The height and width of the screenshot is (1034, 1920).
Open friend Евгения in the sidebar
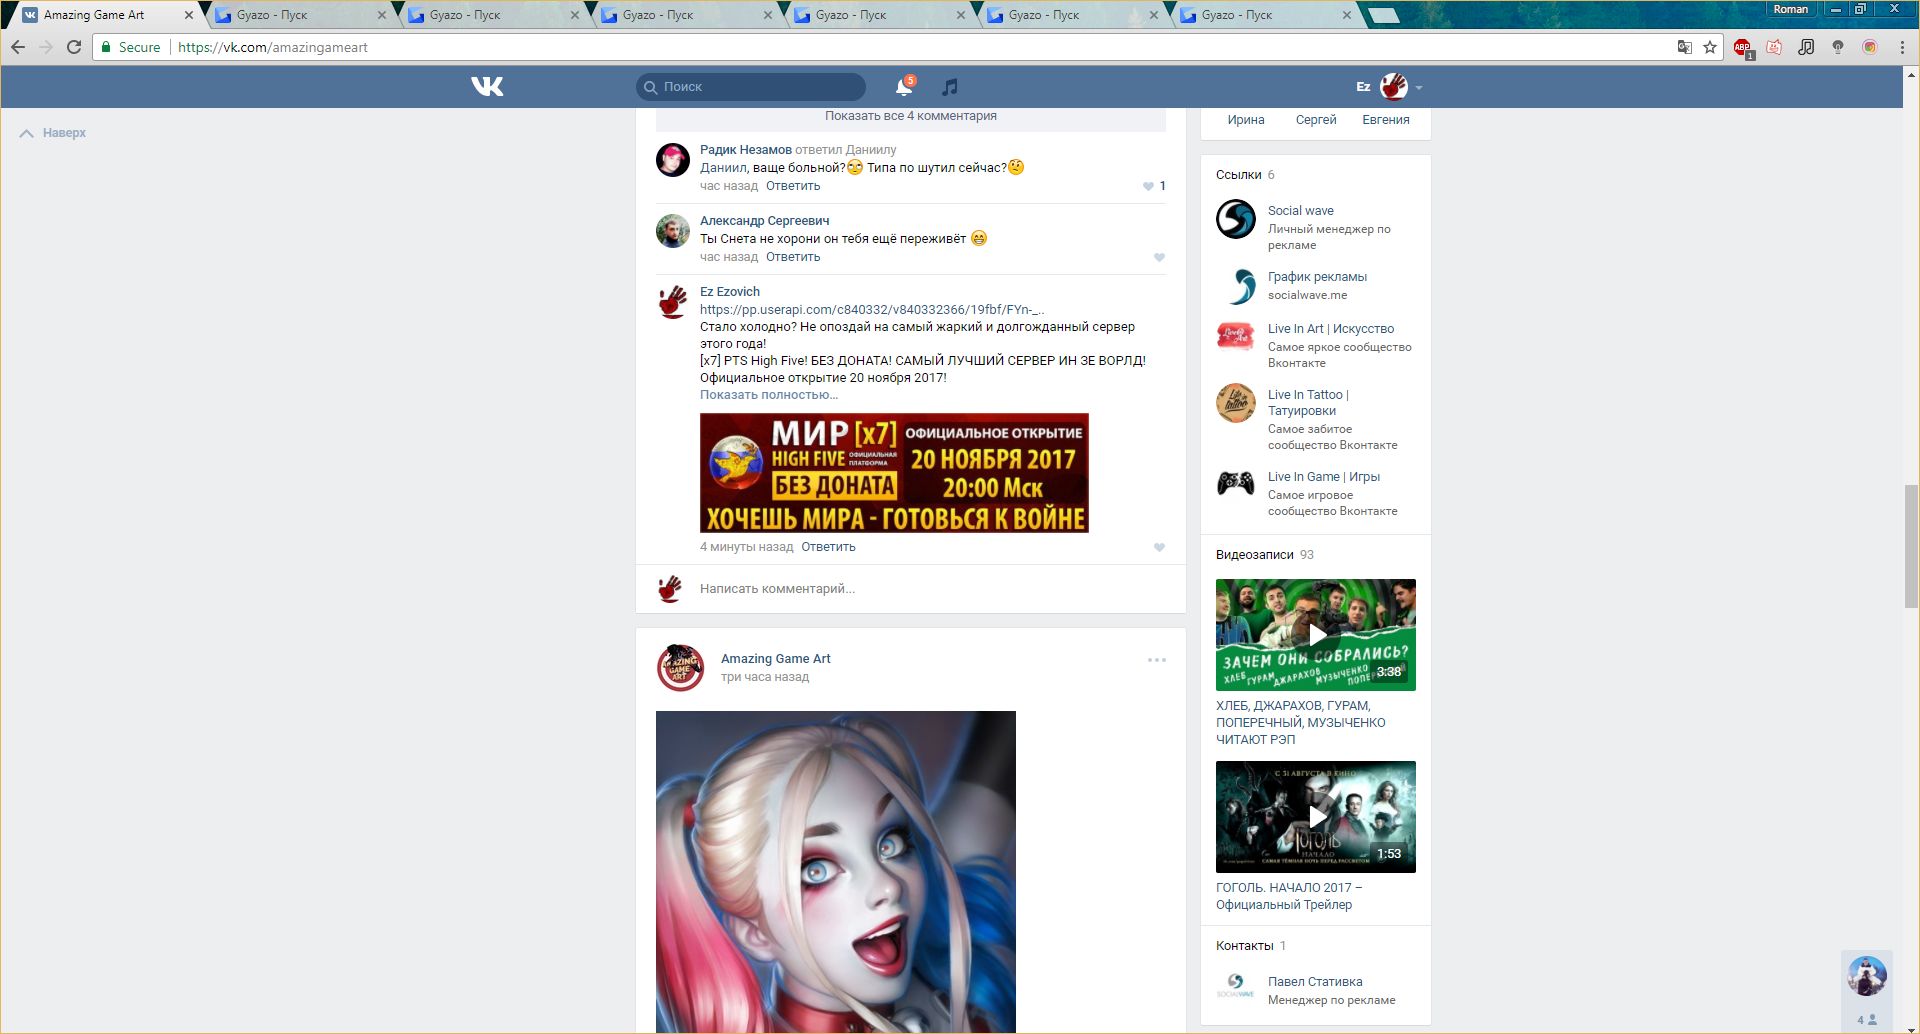[x=1386, y=120]
